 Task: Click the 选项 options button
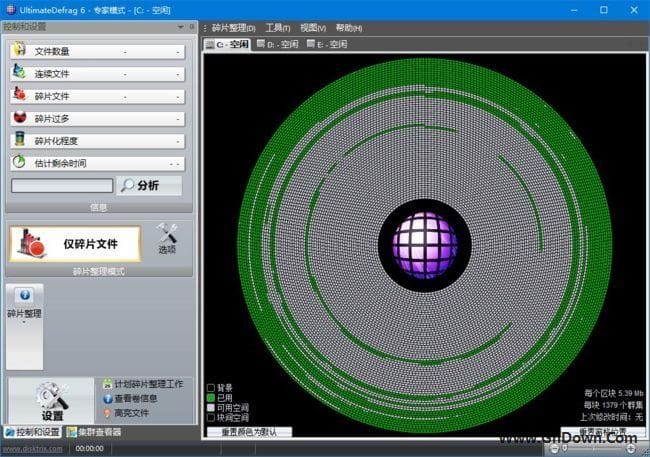167,239
